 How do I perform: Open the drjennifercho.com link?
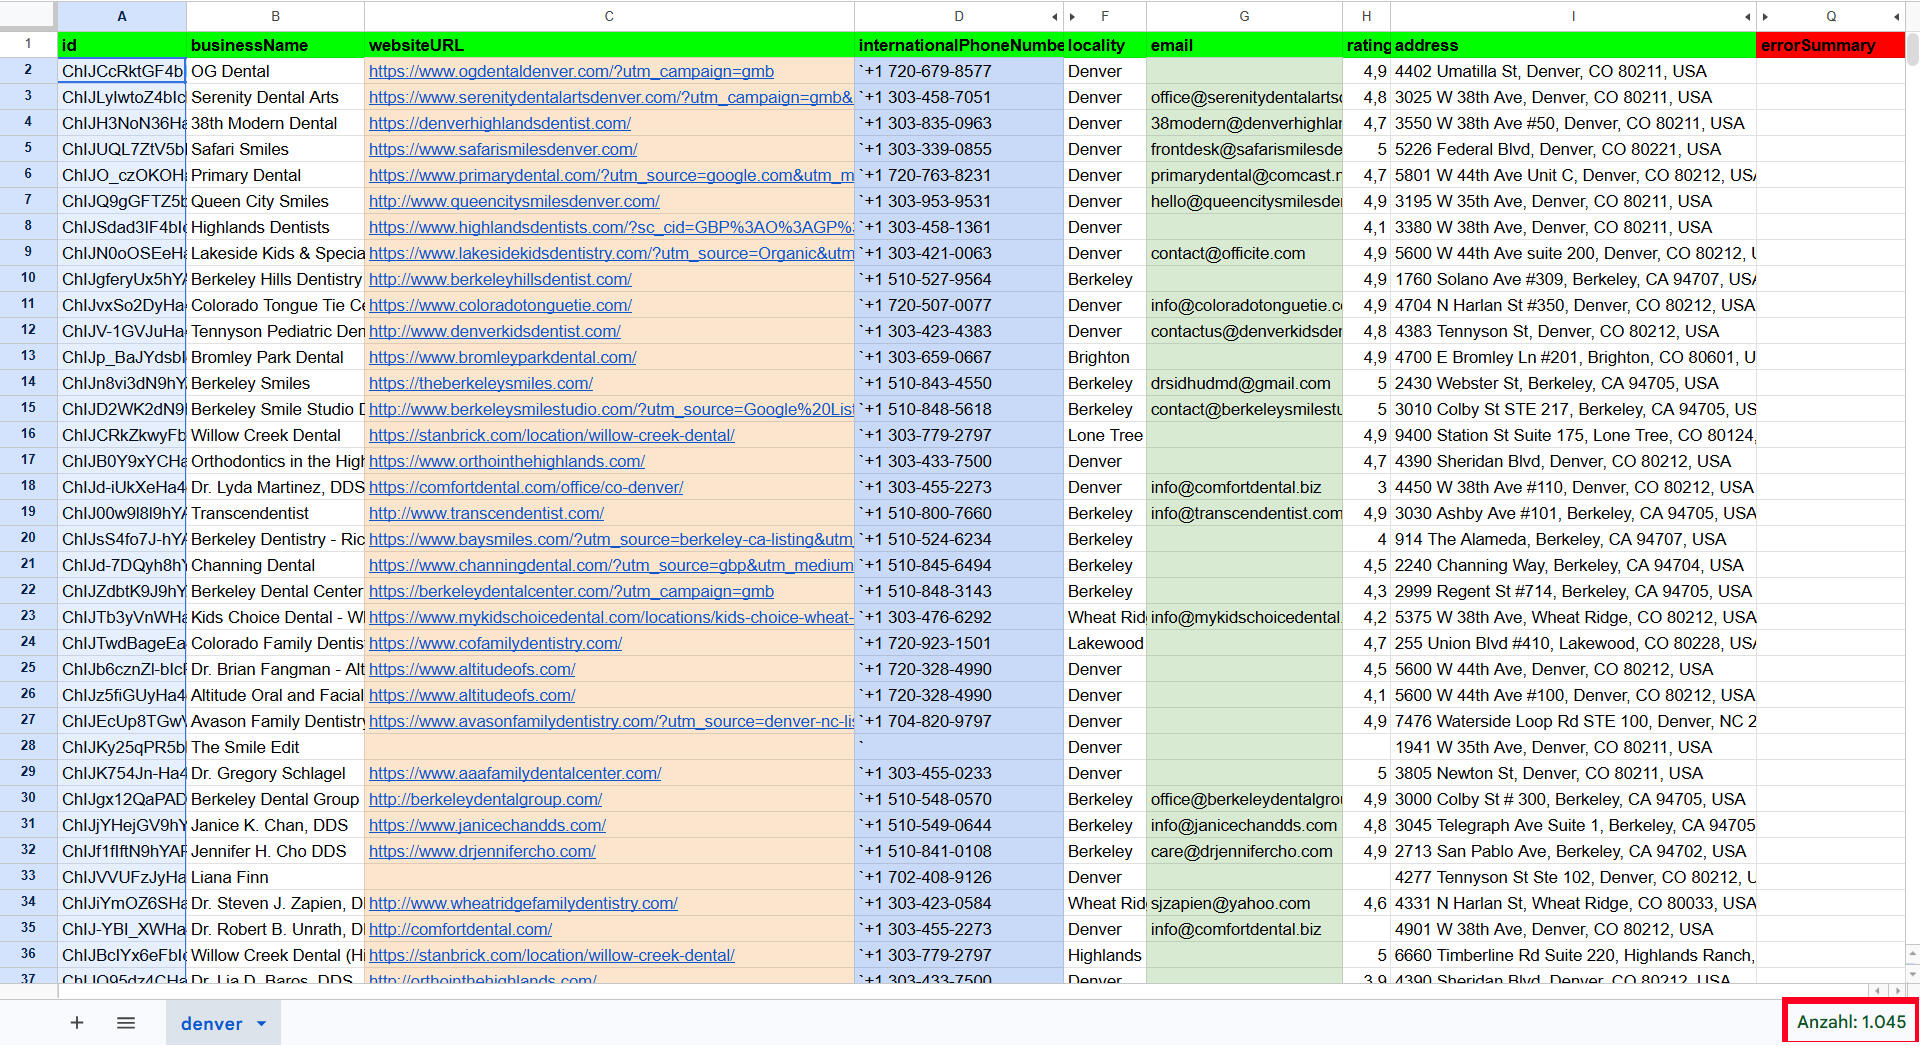pos(482,851)
